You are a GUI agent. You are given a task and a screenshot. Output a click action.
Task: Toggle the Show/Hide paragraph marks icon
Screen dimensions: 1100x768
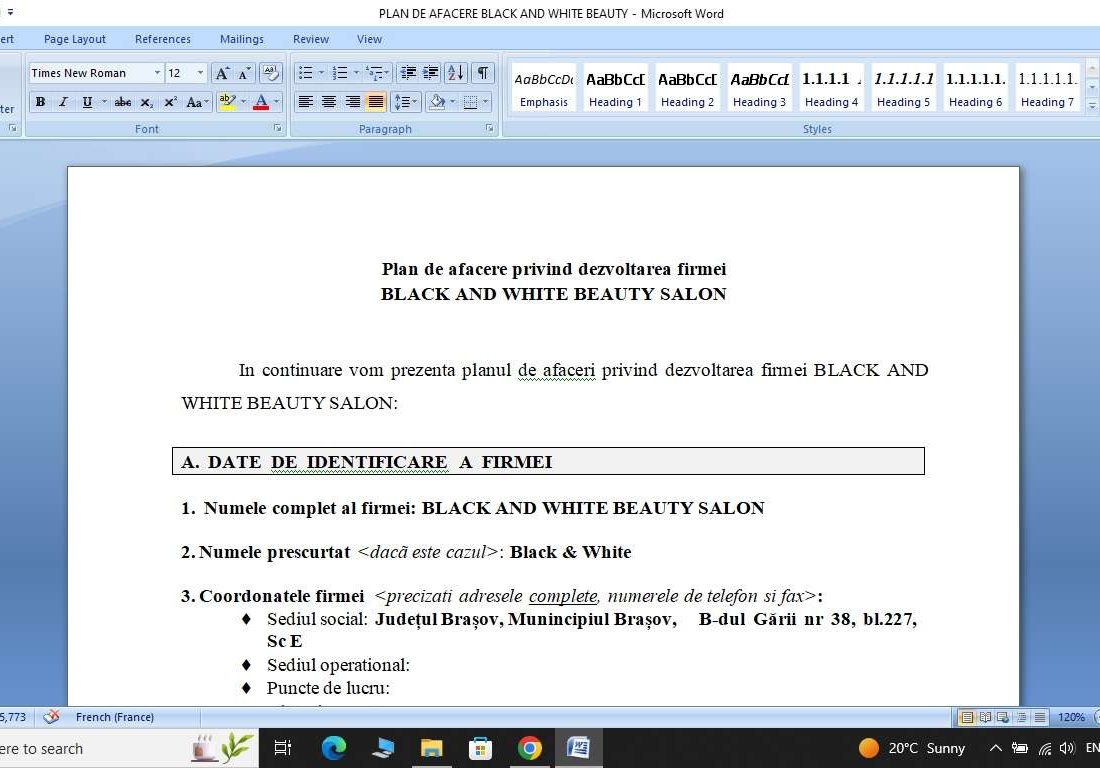[481, 73]
